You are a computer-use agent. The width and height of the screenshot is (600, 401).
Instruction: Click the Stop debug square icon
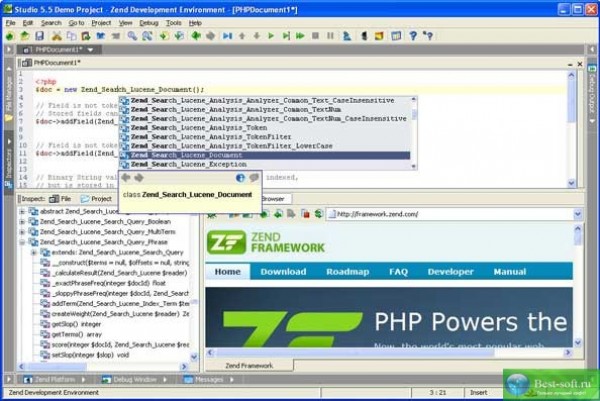[315, 36]
